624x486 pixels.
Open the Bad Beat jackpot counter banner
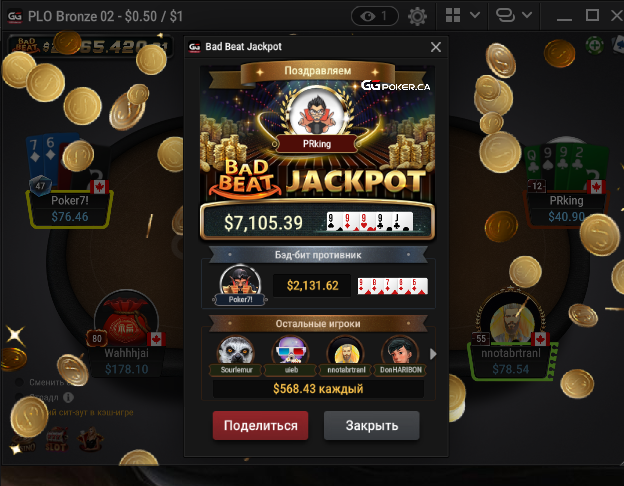pos(90,47)
